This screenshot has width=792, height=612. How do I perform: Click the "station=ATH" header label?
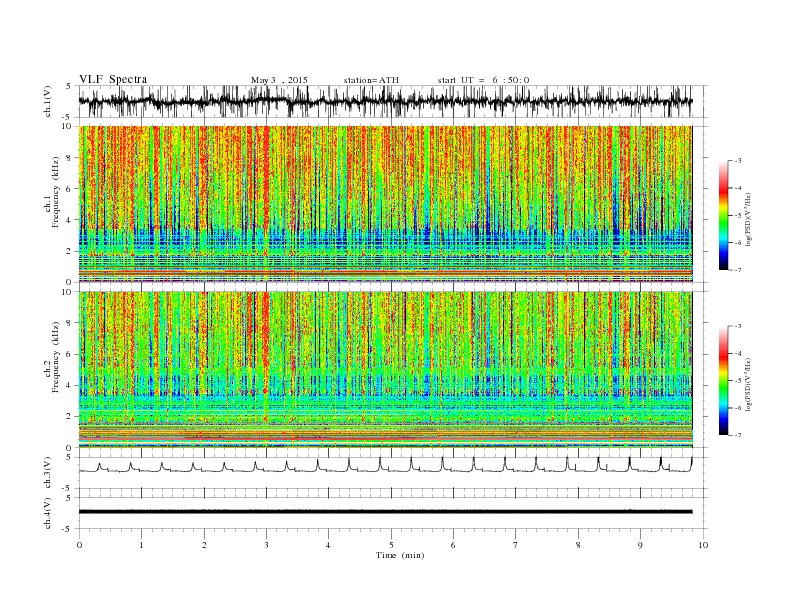(371, 80)
